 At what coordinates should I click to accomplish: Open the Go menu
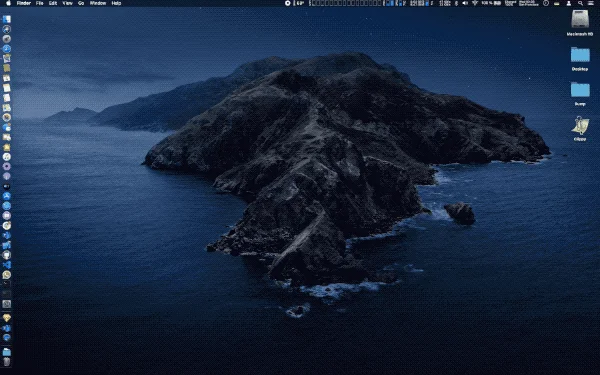(81, 3)
